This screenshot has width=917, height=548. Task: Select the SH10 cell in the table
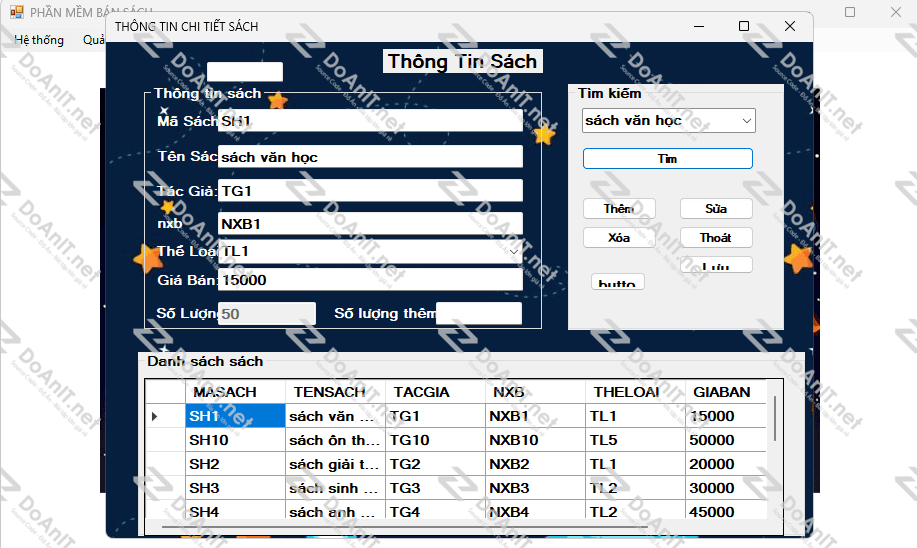pyautogui.click(x=235, y=440)
